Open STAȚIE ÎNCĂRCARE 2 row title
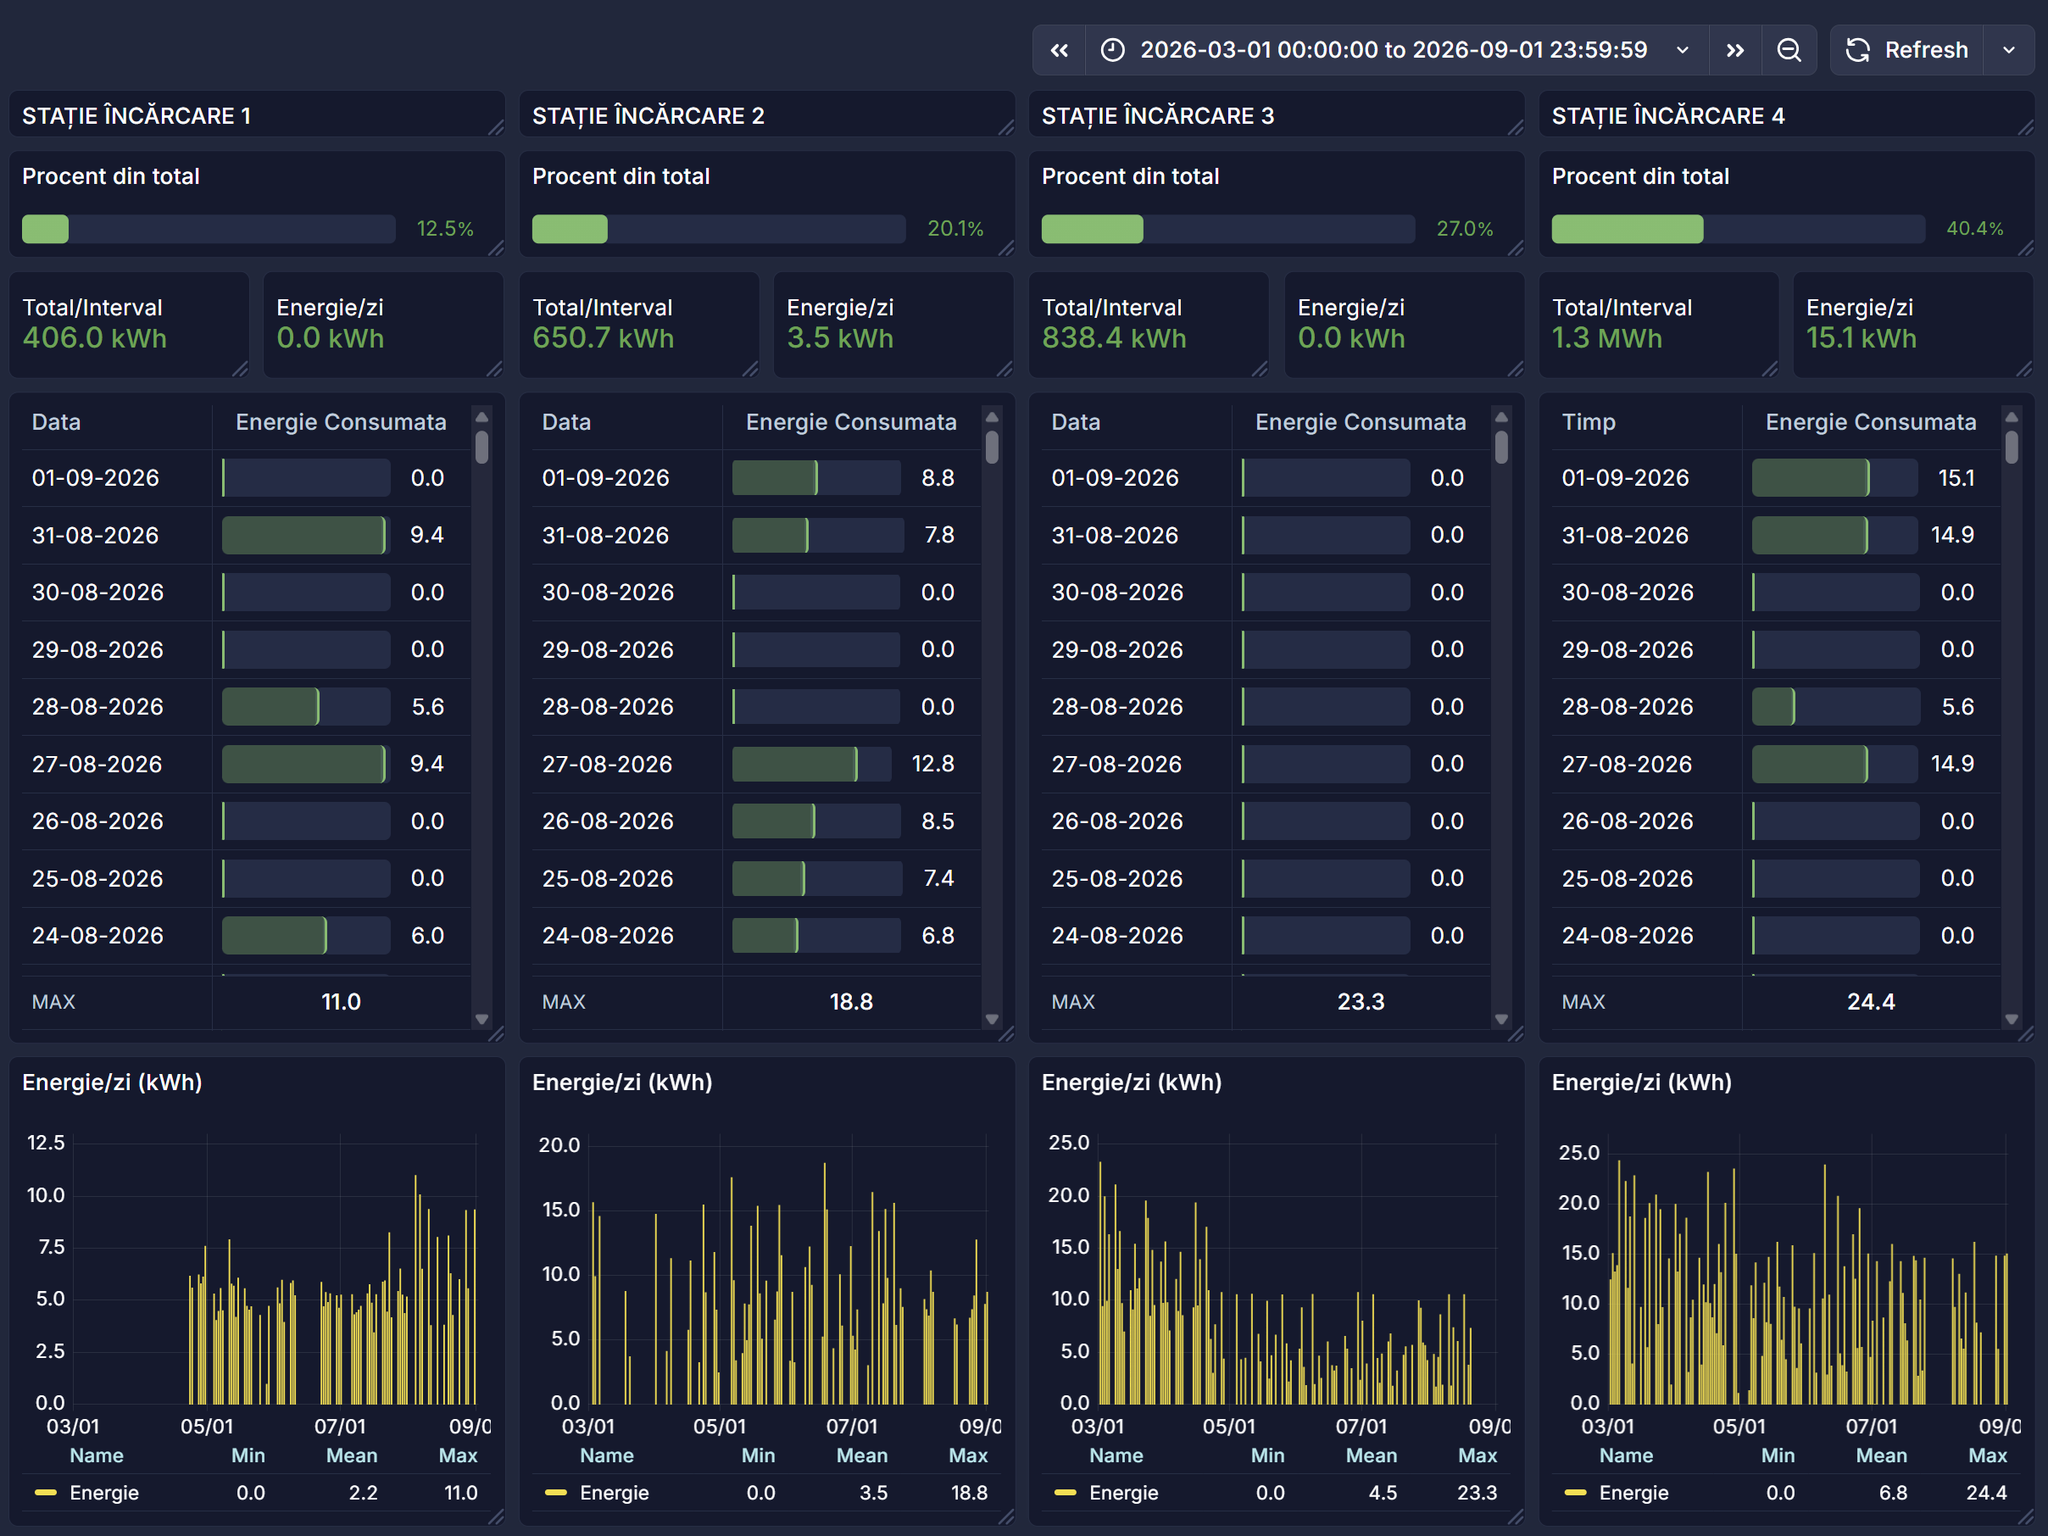The width and height of the screenshot is (2048, 1536). 648,116
